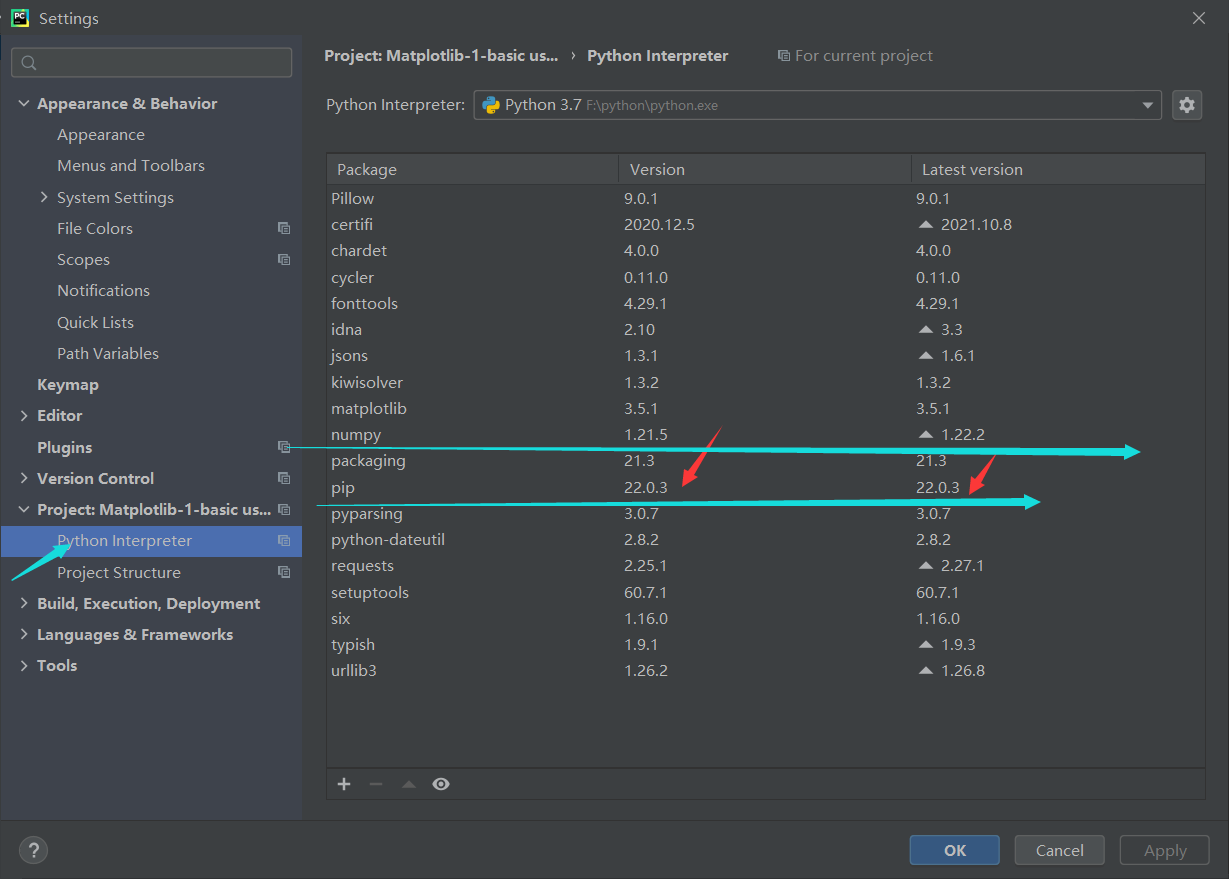Select the pyparsing package row
The width and height of the screenshot is (1229, 879).
(766, 514)
